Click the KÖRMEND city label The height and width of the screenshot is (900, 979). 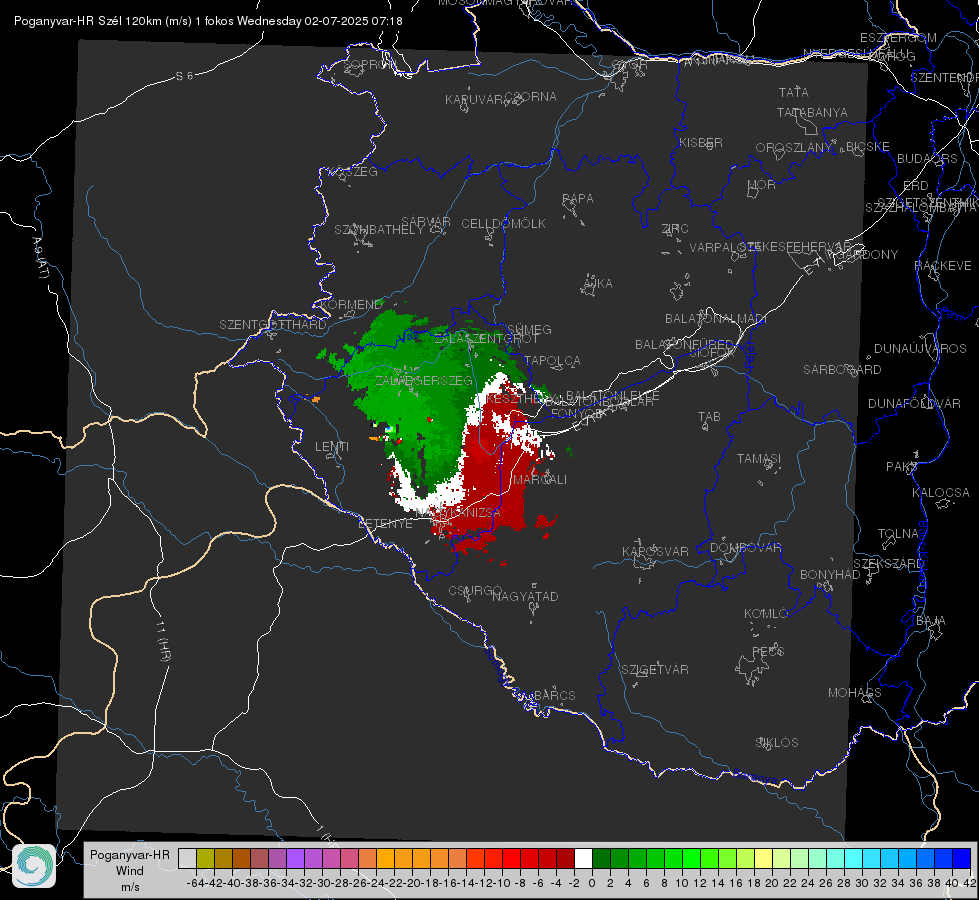point(351,305)
